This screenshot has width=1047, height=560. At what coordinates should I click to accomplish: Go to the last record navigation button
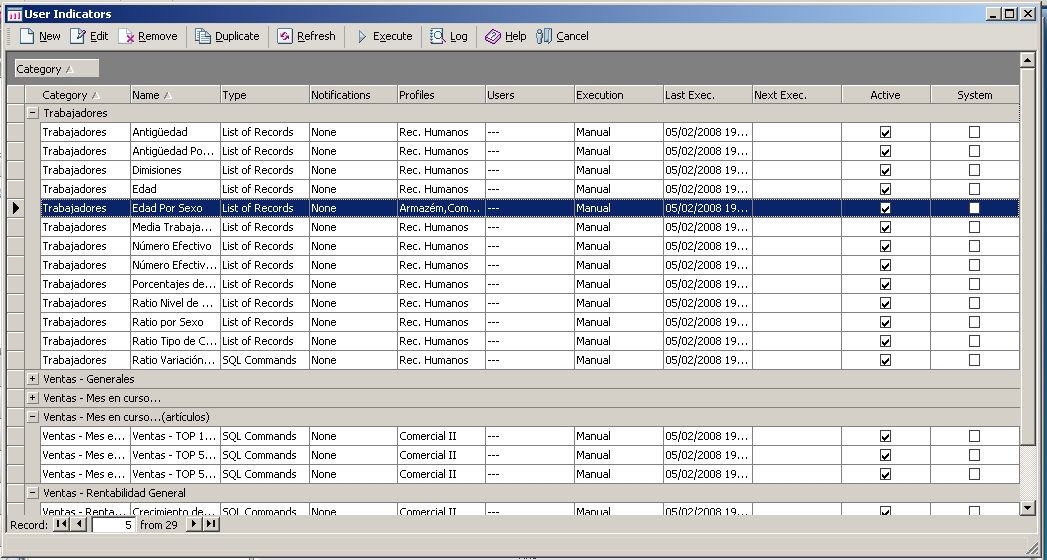click(x=211, y=524)
